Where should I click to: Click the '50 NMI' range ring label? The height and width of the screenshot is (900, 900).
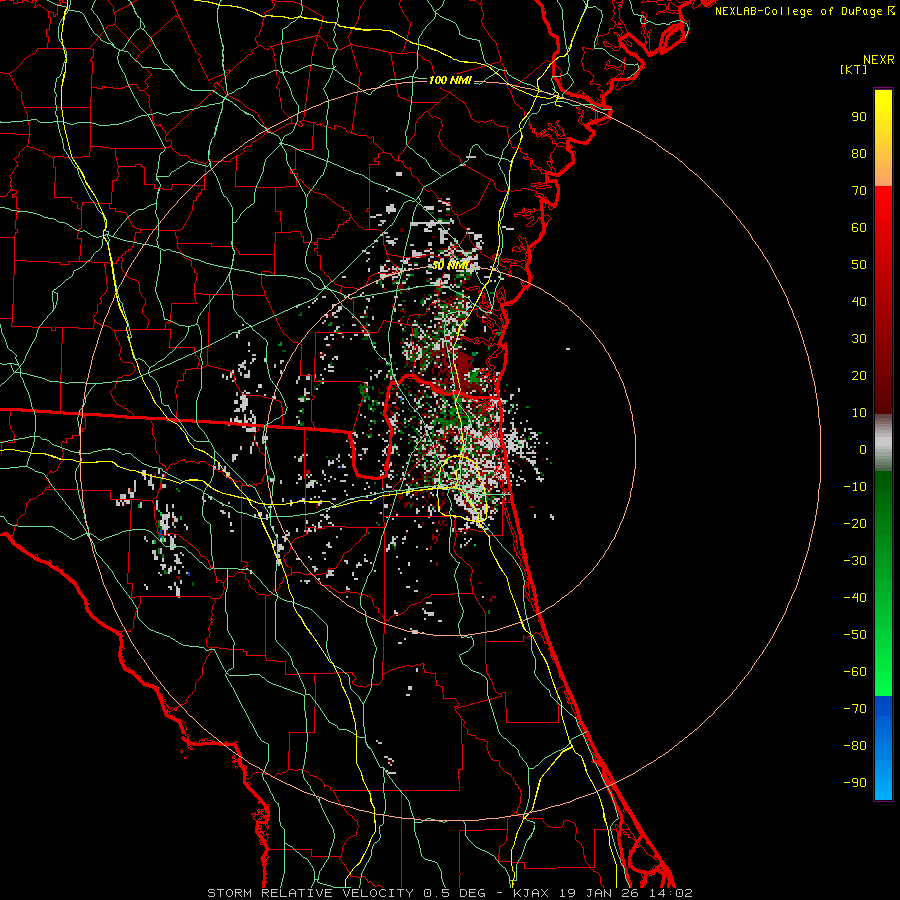pyautogui.click(x=451, y=266)
